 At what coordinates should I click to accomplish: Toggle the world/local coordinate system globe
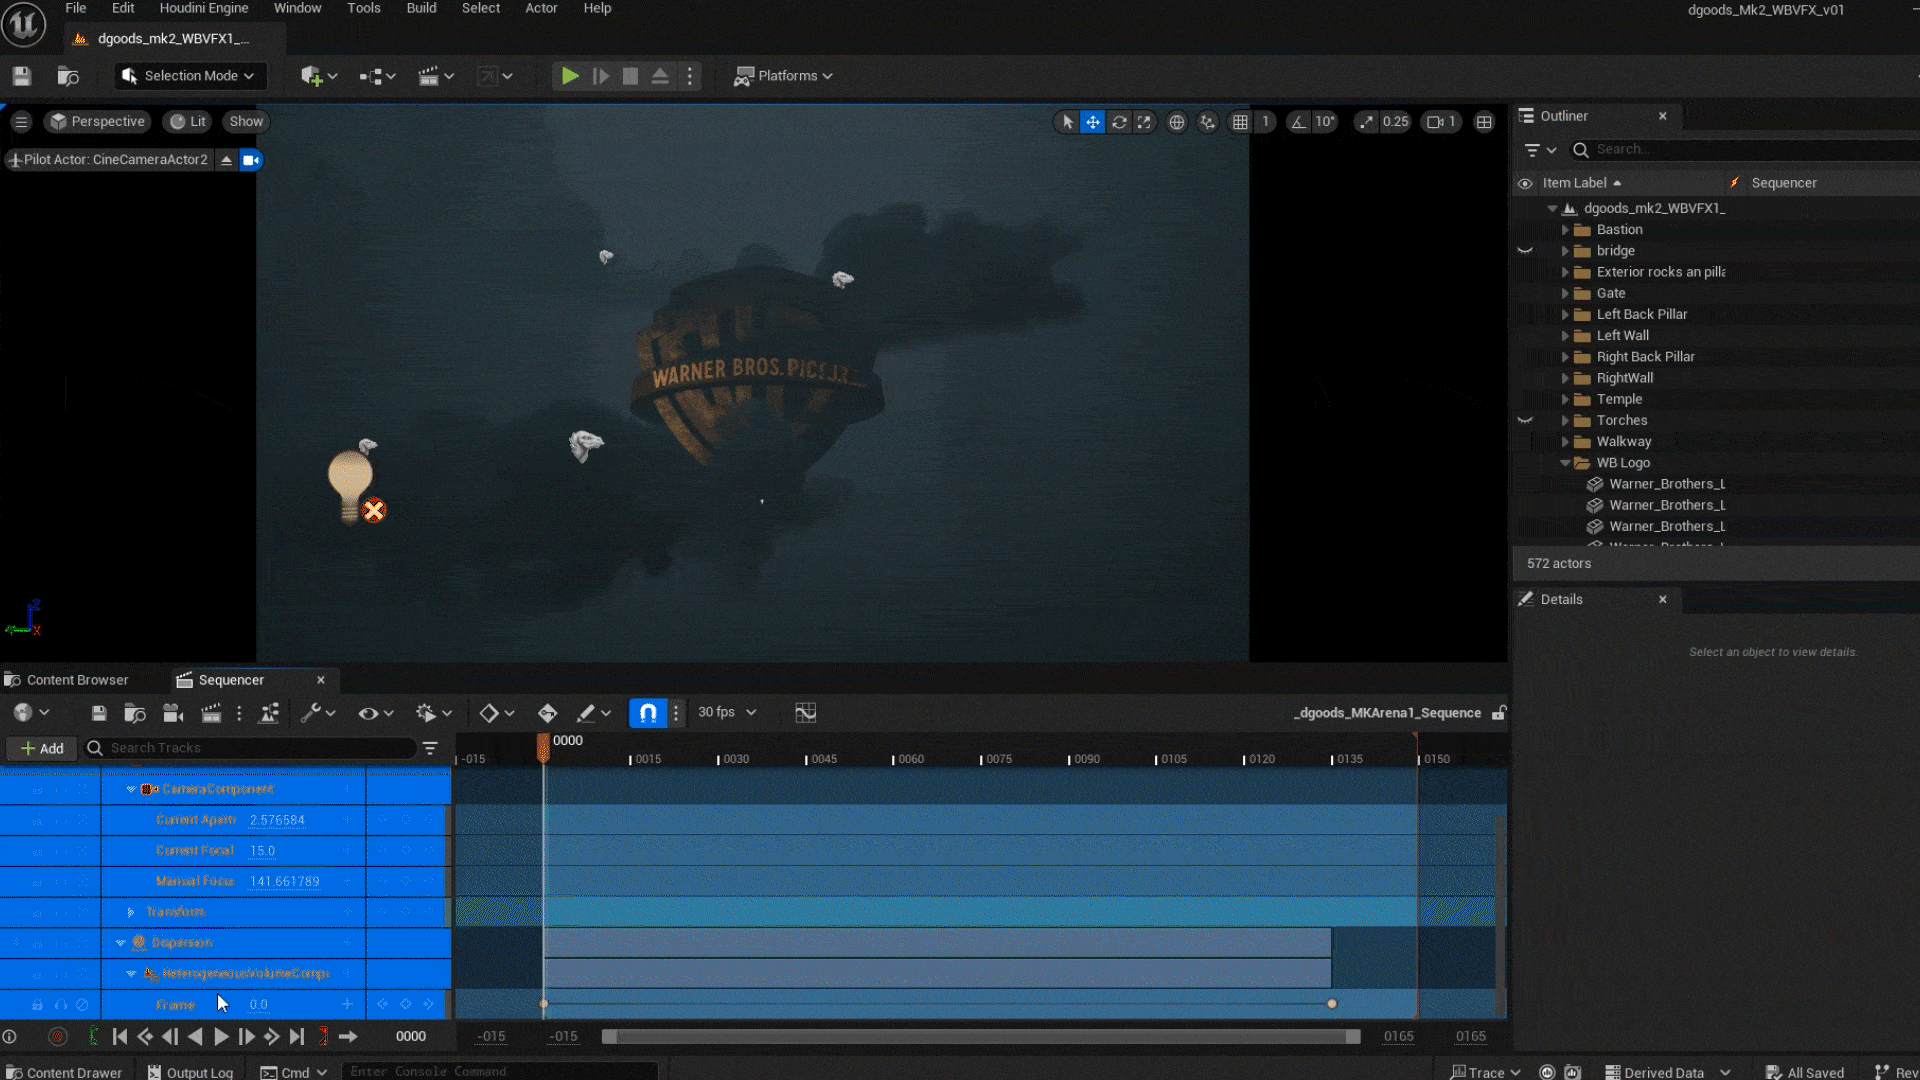click(1177, 122)
